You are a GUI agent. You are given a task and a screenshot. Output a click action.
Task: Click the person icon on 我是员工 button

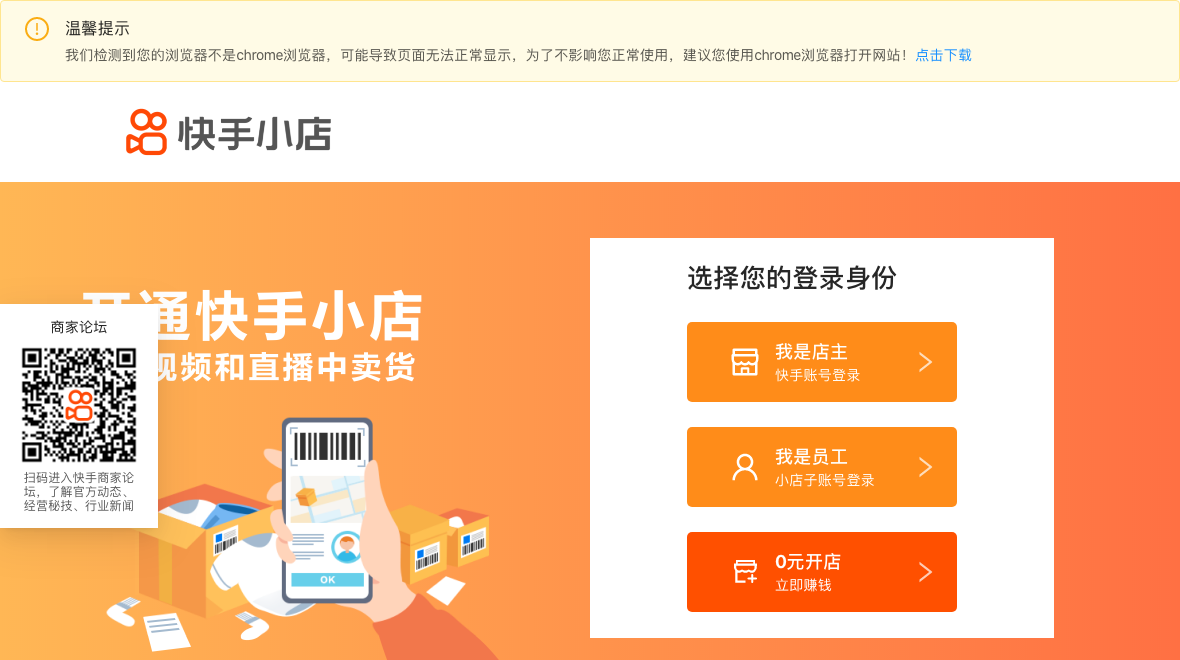(745, 467)
